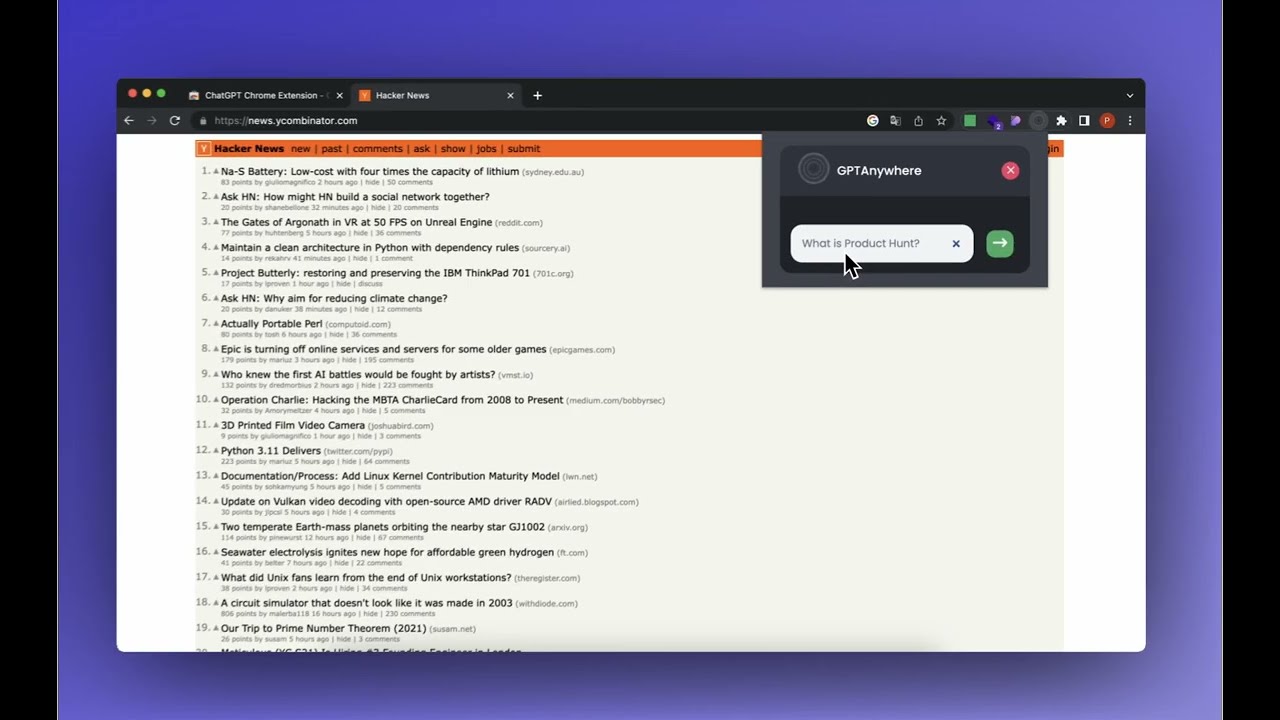The image size is (1280, 720).
Task: Open the 'show' nav link
Action: 453,149
